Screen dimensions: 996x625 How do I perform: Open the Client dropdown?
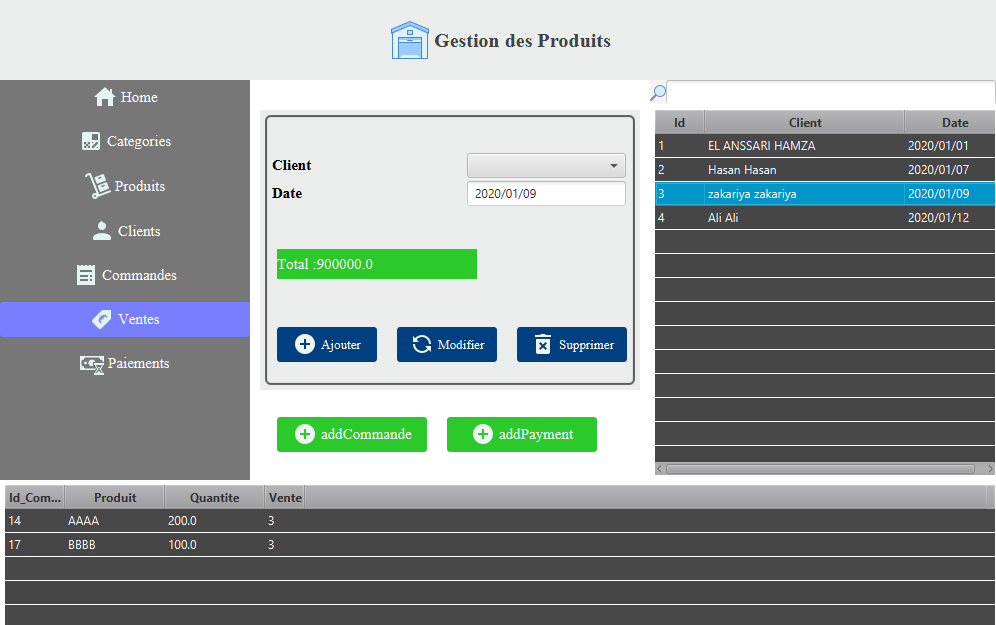pos(546,165)
